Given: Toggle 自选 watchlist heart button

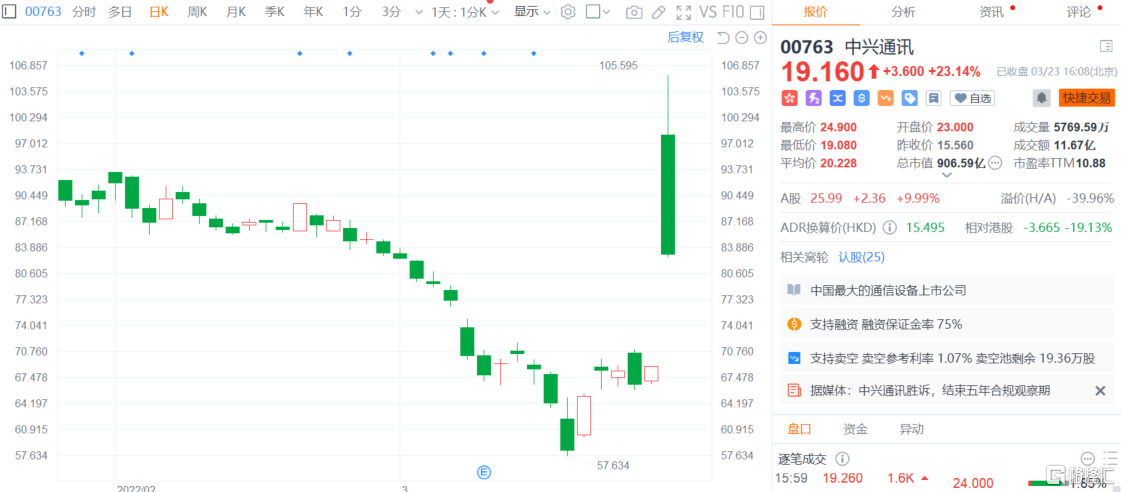Looking at the screenshot, I should [972, 98].
